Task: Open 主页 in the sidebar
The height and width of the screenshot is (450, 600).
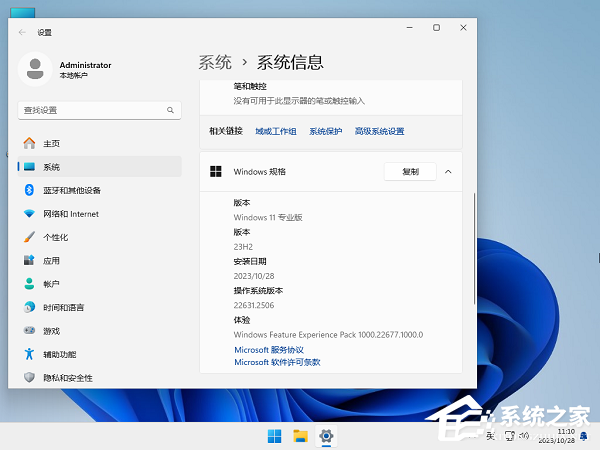Action: click(99, 143)
